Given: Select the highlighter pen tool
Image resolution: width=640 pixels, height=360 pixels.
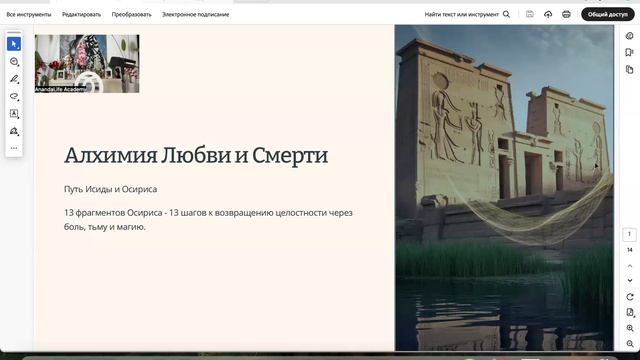Looking at the screenshot, I should pos(14,79).
